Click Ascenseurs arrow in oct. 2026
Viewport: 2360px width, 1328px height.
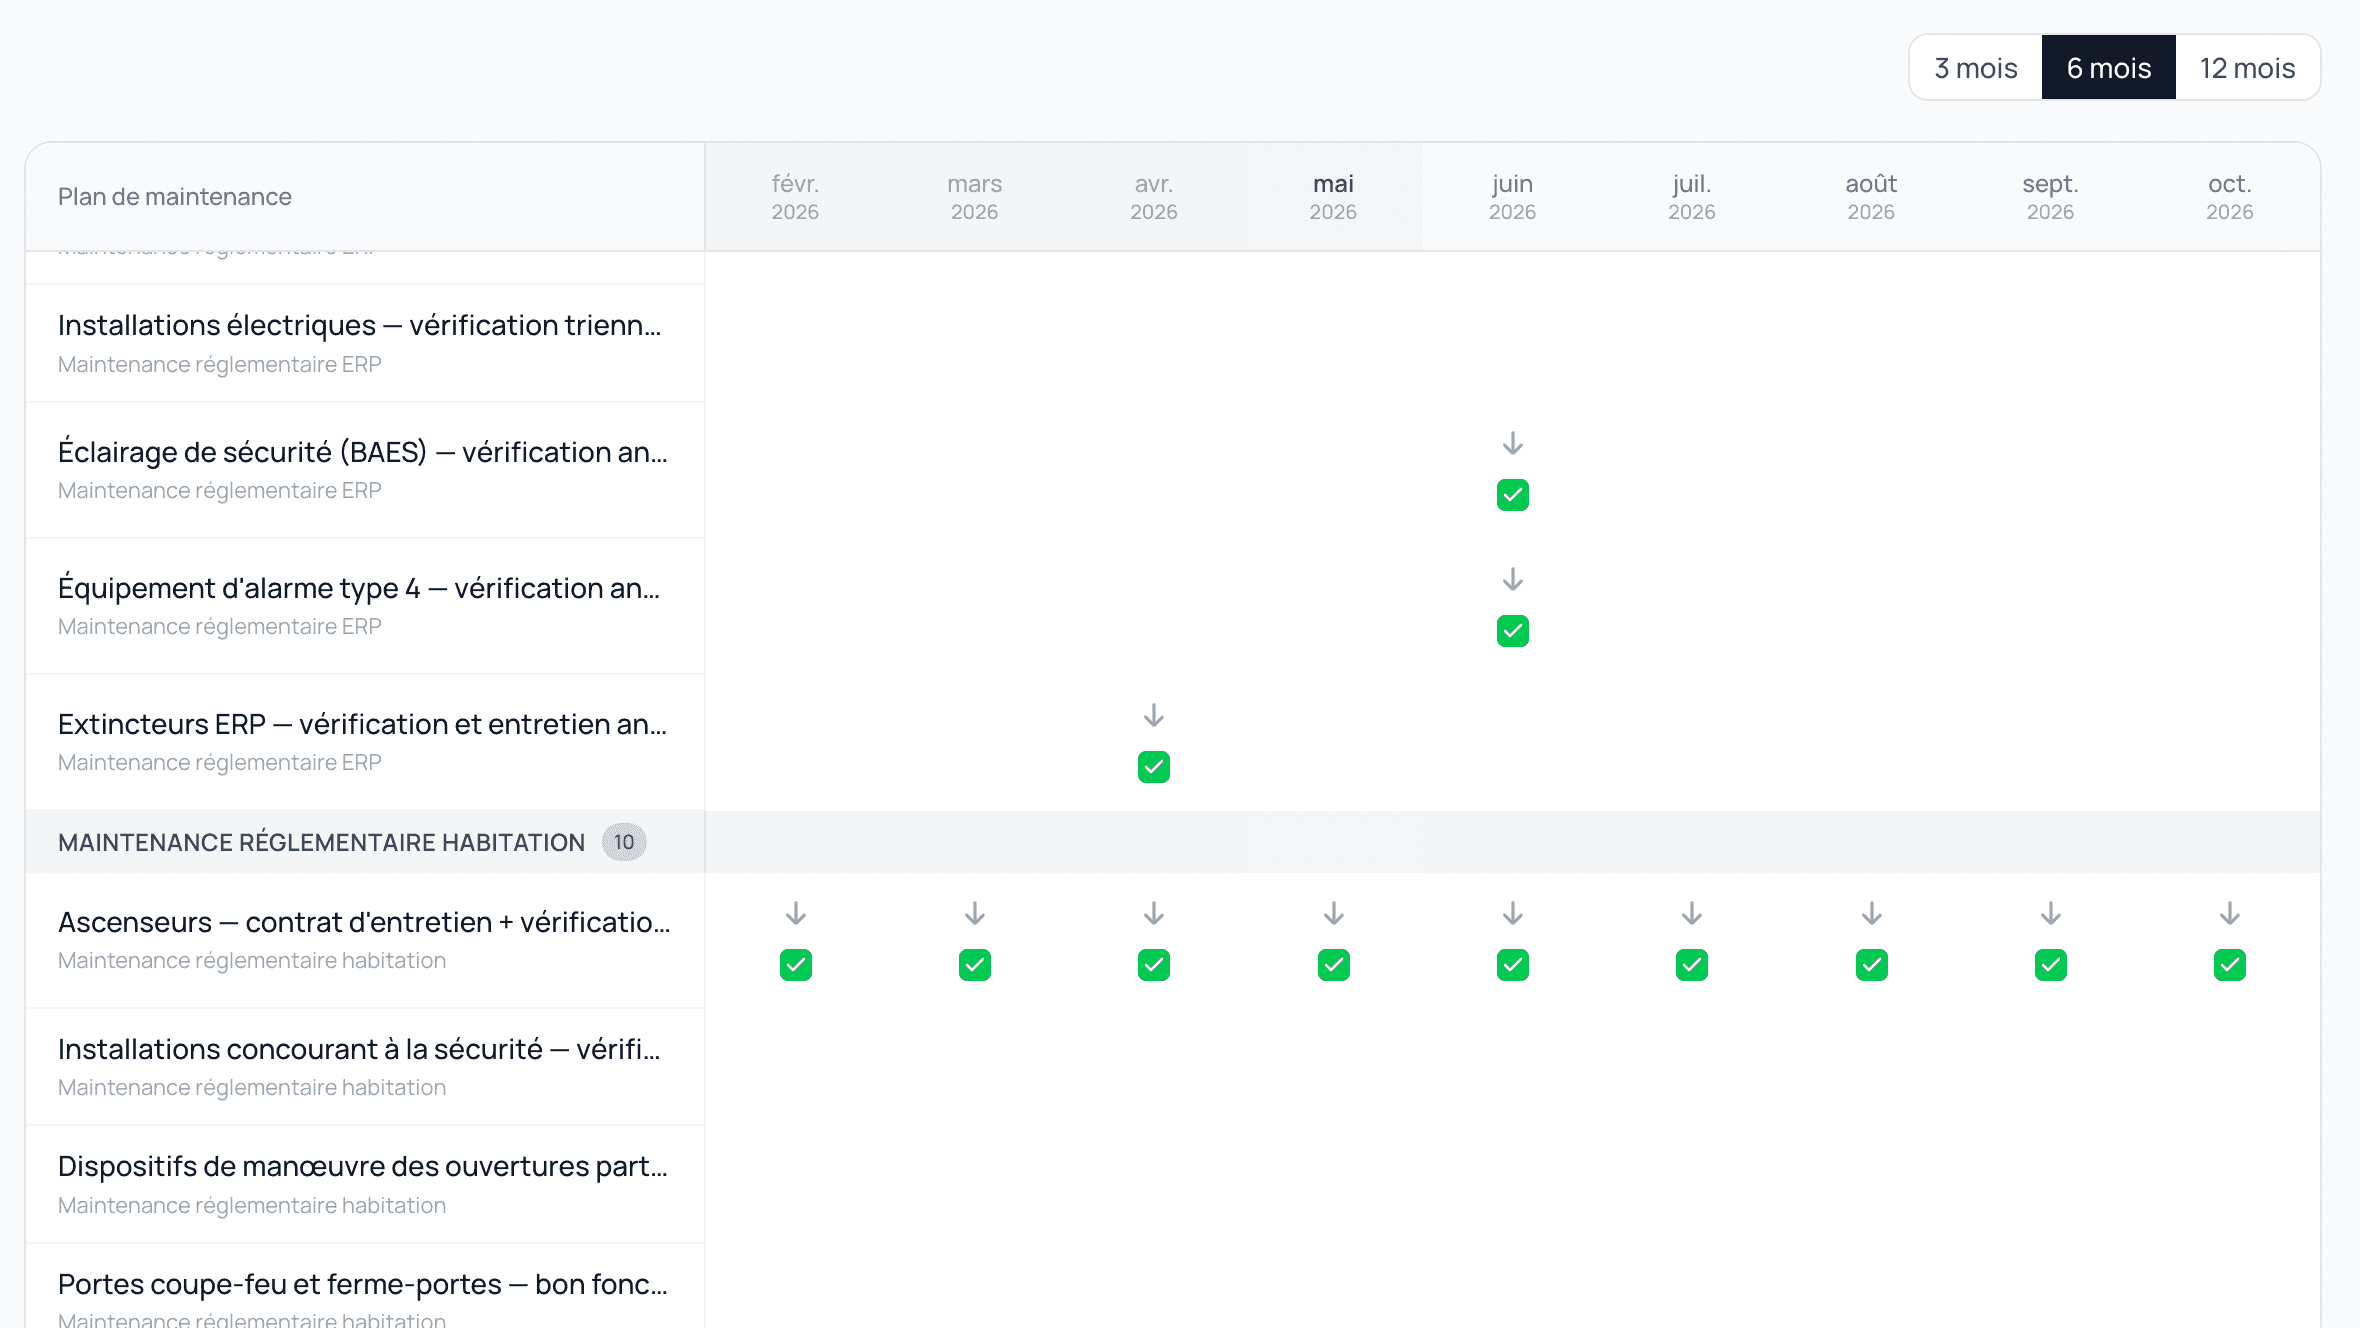pos(2230,913)
